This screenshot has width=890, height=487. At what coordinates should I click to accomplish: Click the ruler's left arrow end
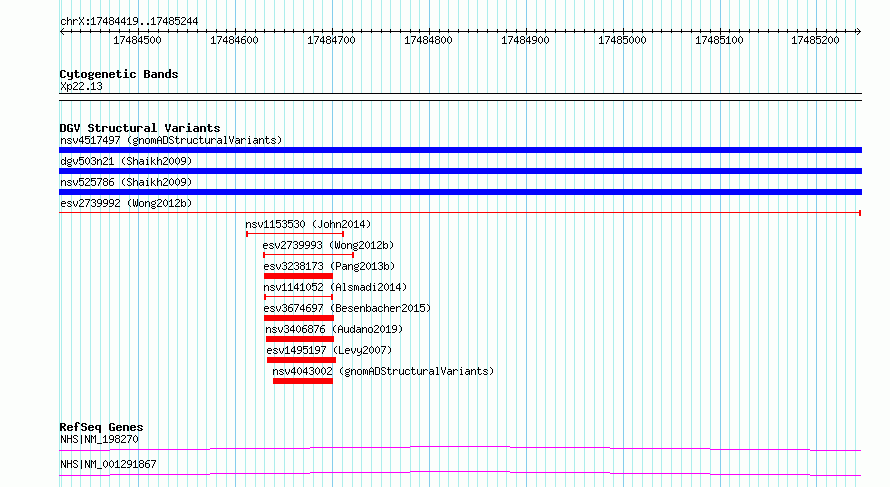(62, 31)
